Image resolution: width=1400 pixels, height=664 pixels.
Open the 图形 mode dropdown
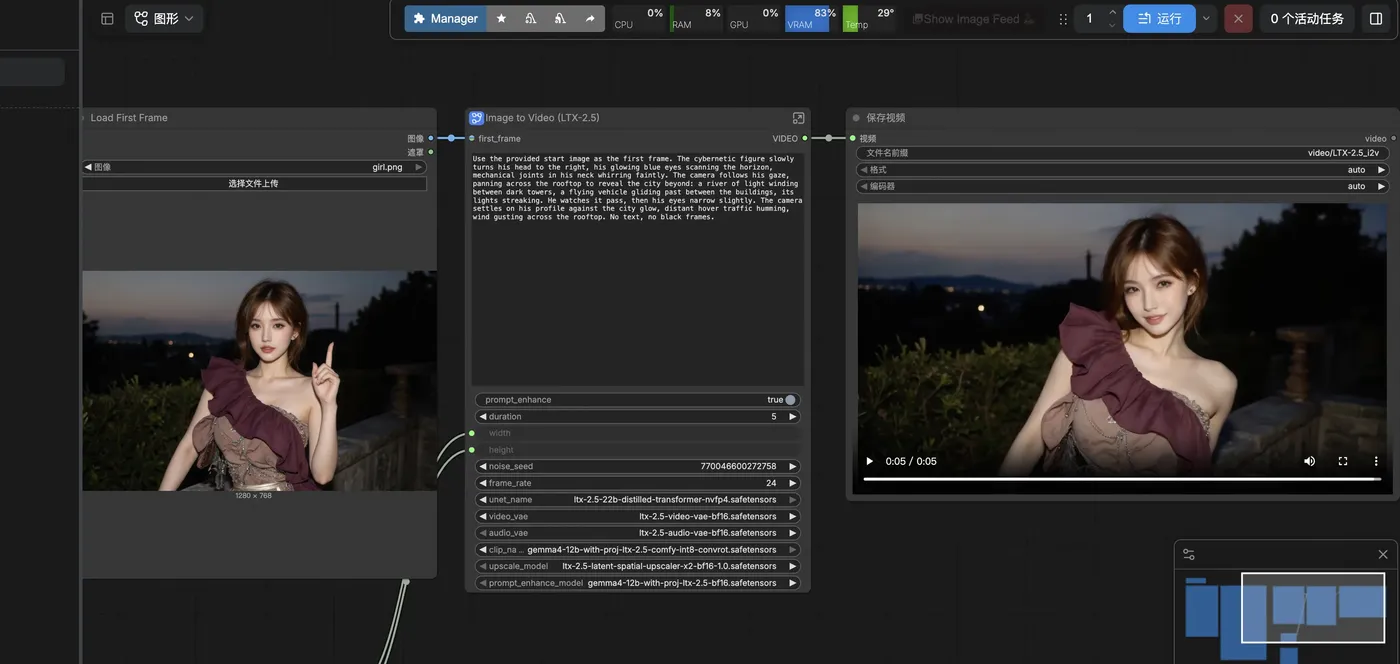click(x=164, y=18)
